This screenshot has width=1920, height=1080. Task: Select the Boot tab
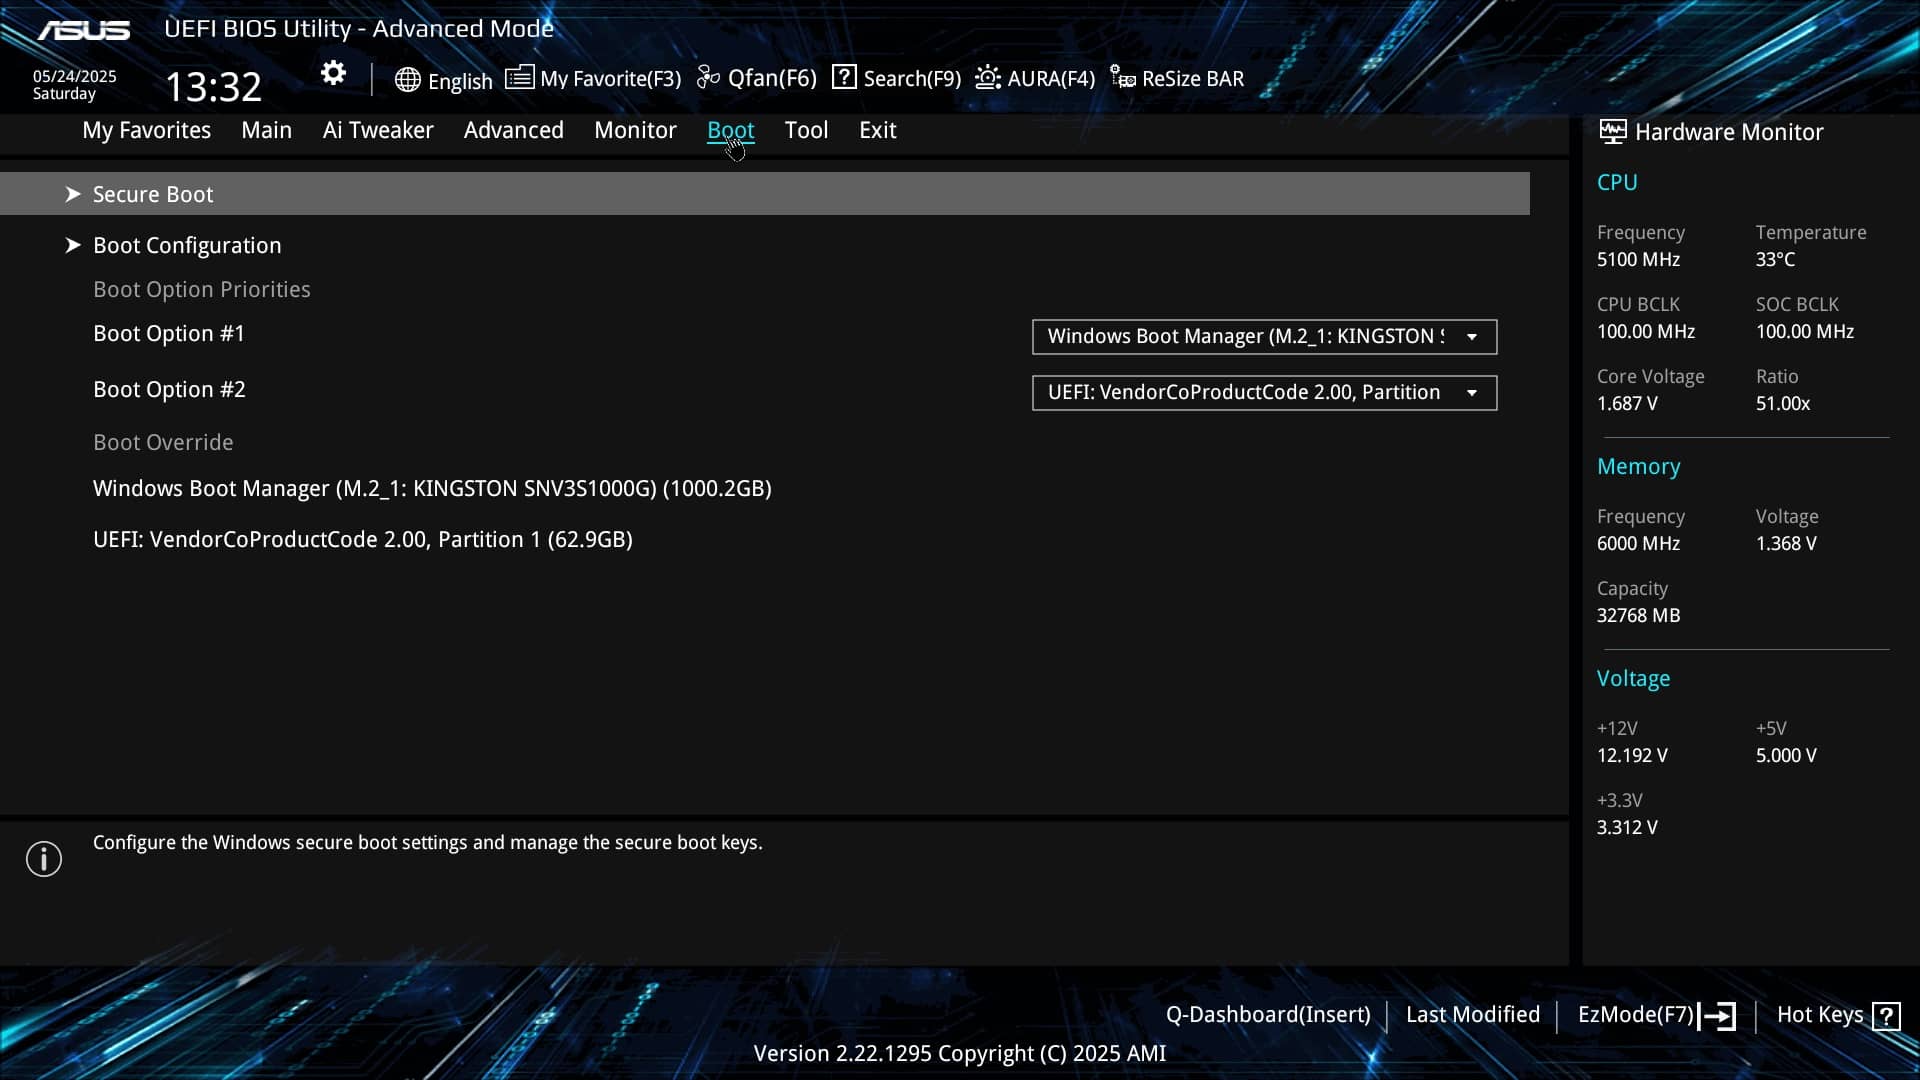pyautogui.click(x=730, y=130)
